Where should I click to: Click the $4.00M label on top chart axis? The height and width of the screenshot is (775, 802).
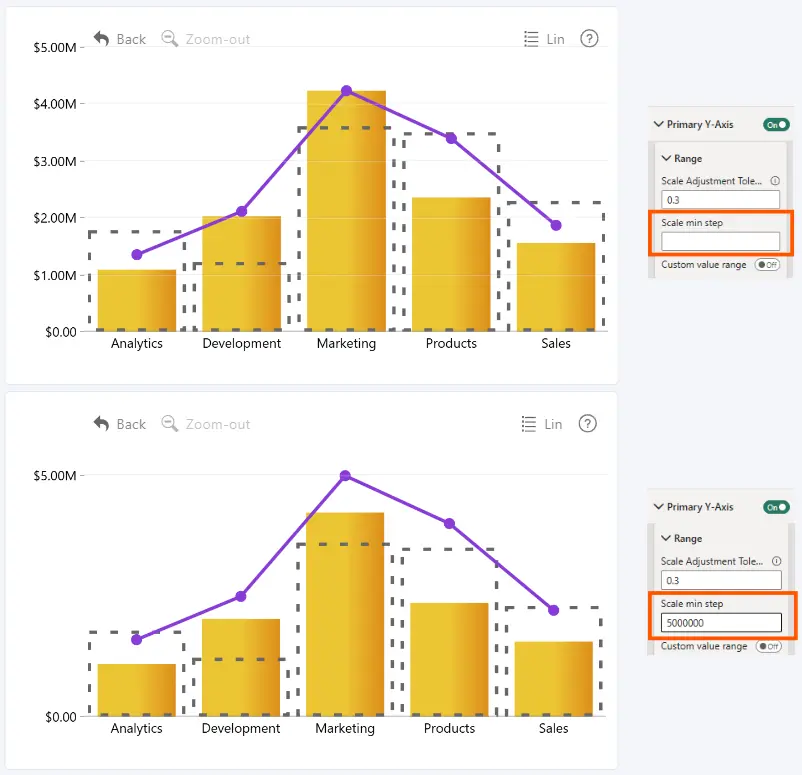(55, 104)
